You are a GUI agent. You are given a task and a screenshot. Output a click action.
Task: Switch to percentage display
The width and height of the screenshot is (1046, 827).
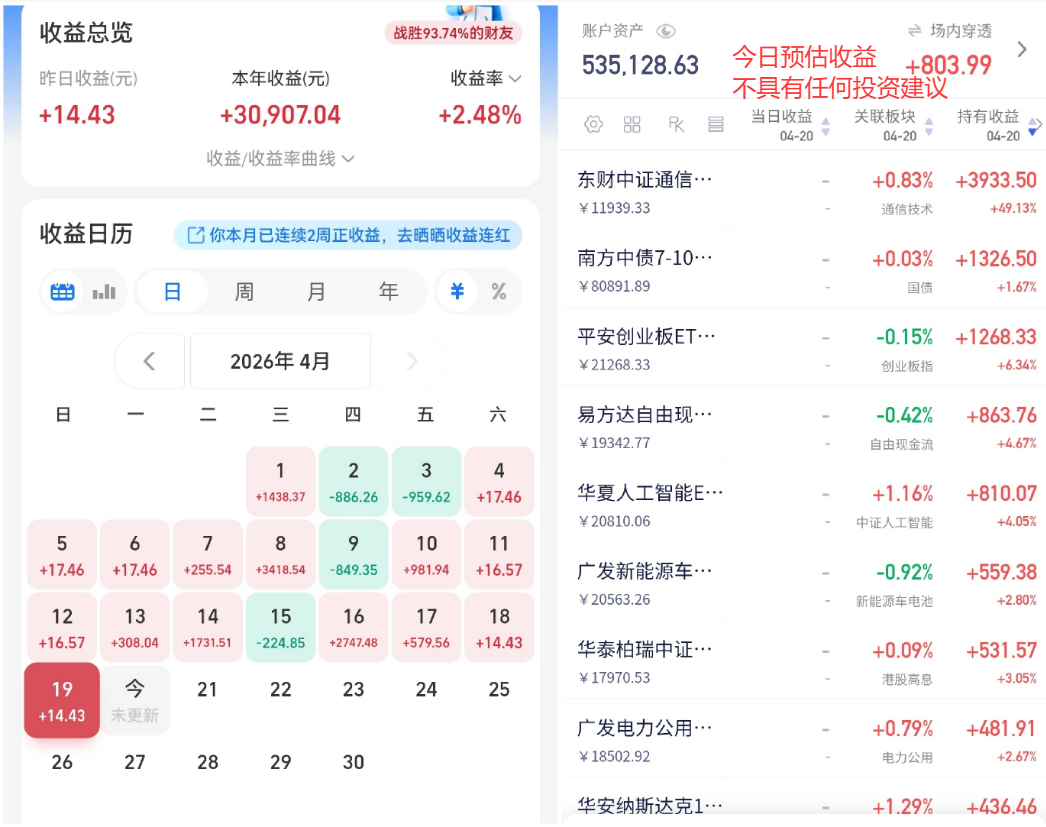(499, 291)
